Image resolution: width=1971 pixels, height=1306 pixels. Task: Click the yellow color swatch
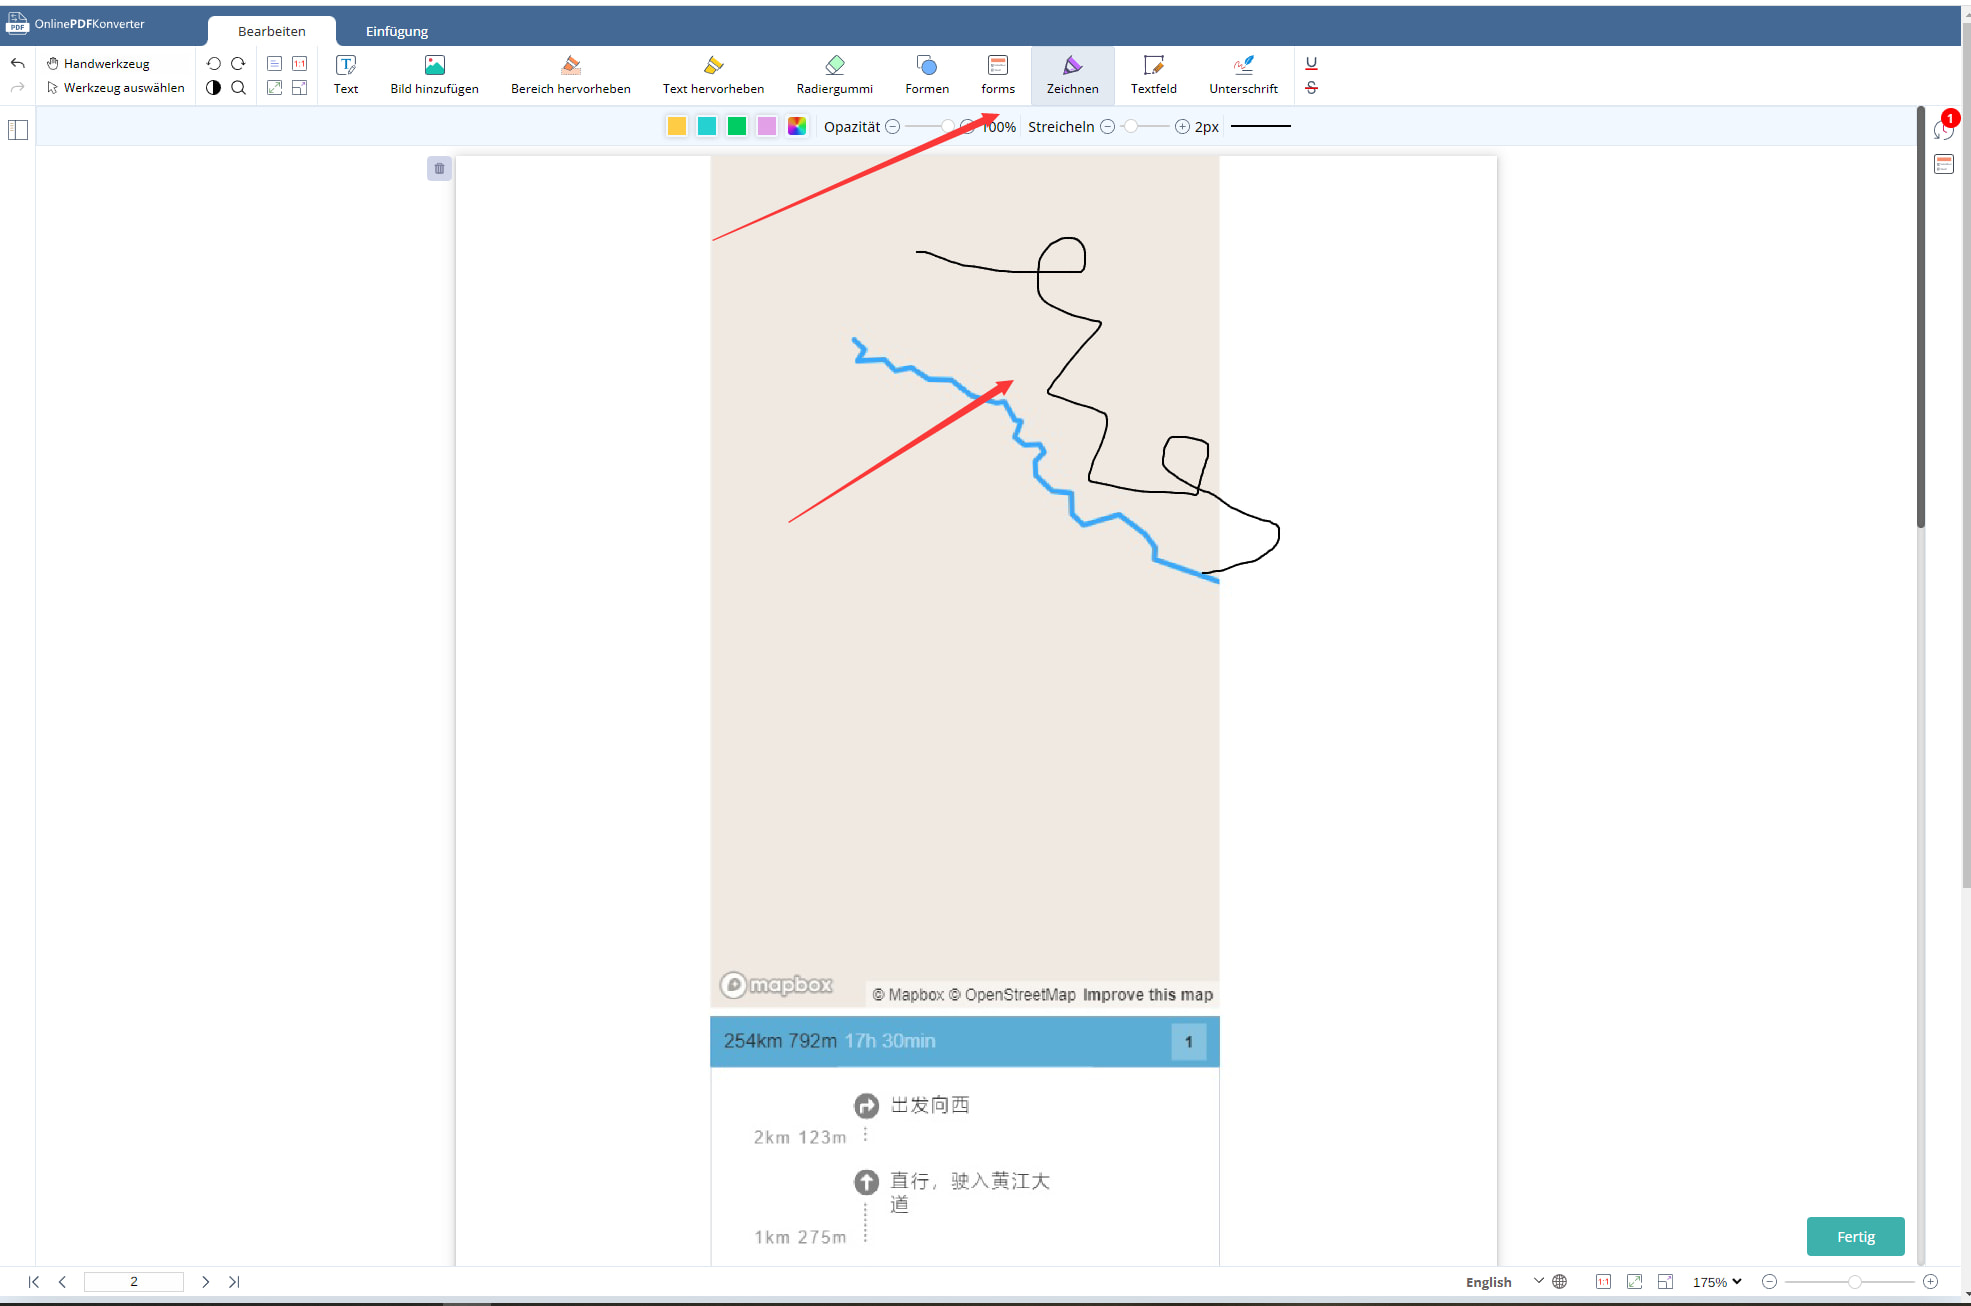coord(676,125)
